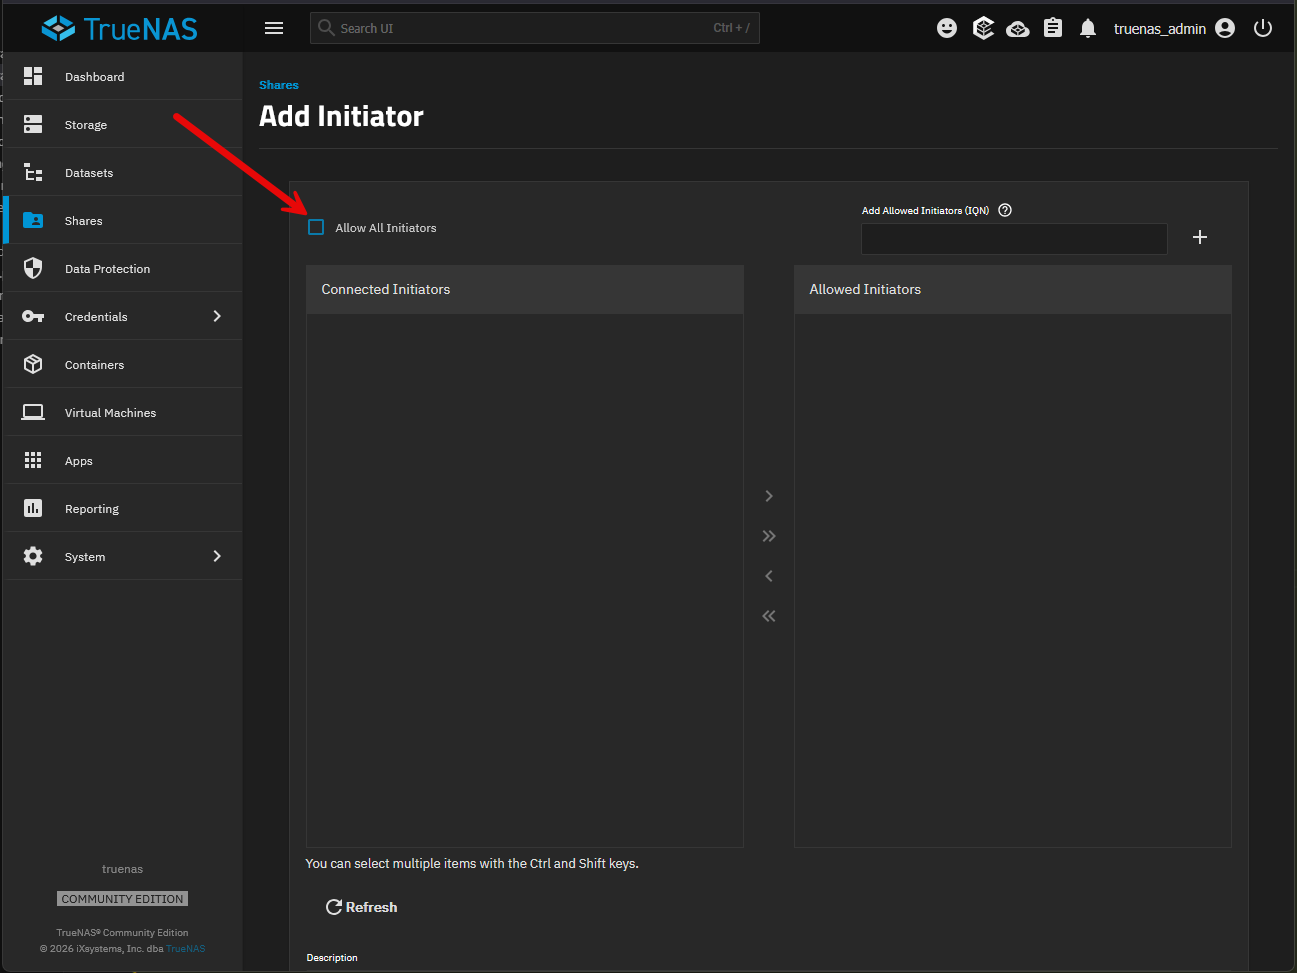Click the Apps grid icon

33,460
